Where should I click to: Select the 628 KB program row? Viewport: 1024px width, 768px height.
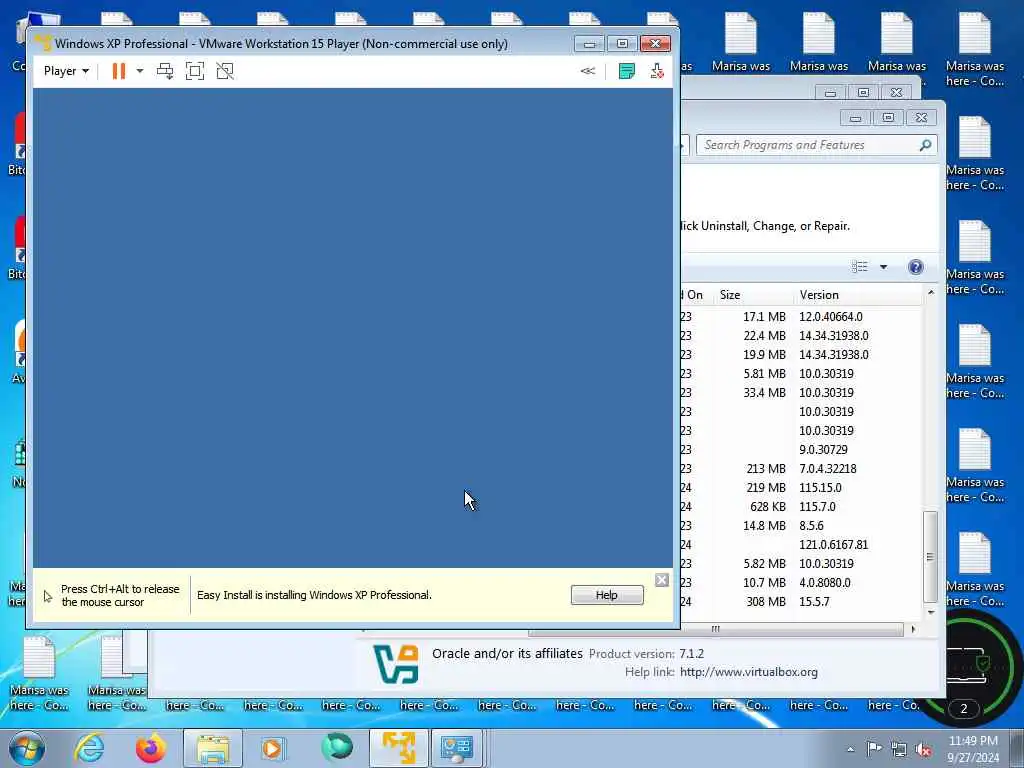(801, 506)
